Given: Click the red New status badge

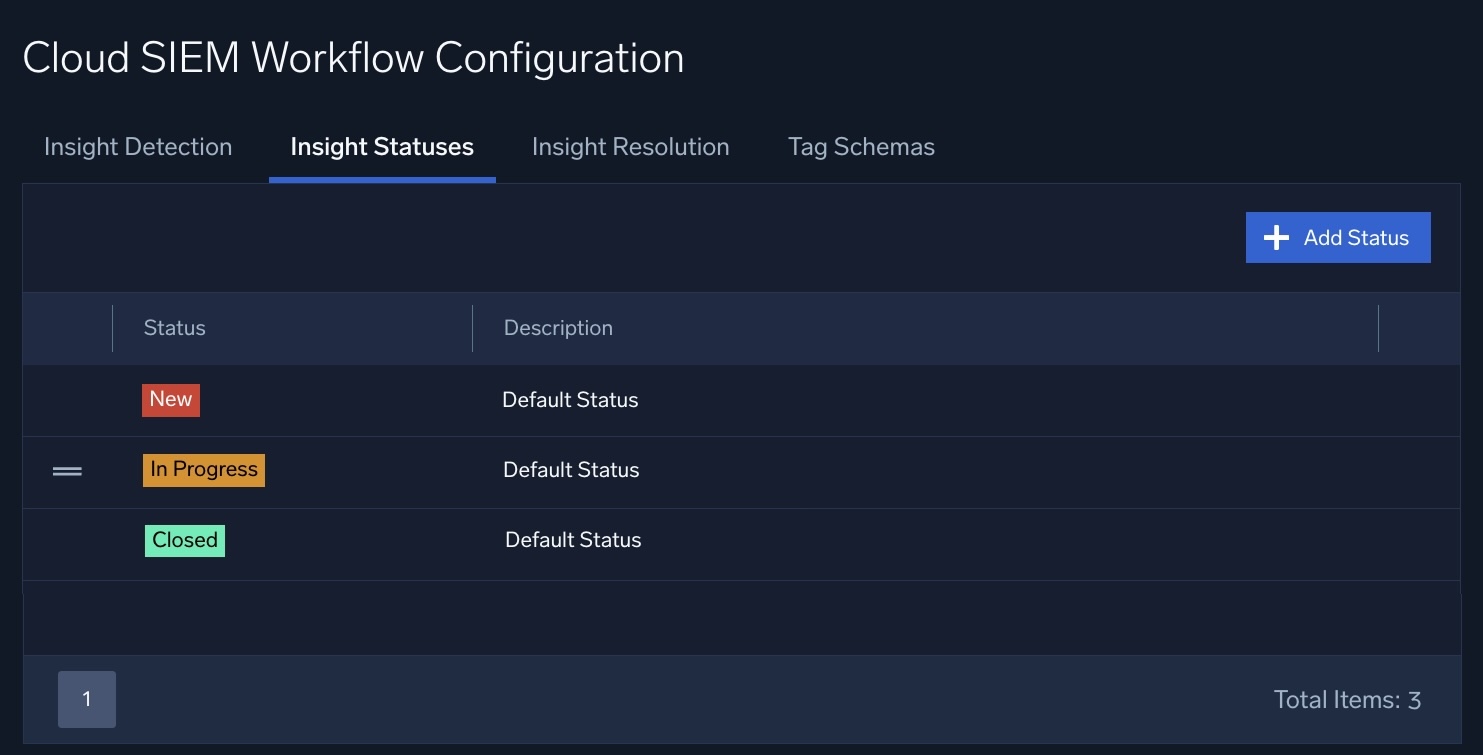Looking at the screenshot, I should pyautogui.click(x=171, y=400).
